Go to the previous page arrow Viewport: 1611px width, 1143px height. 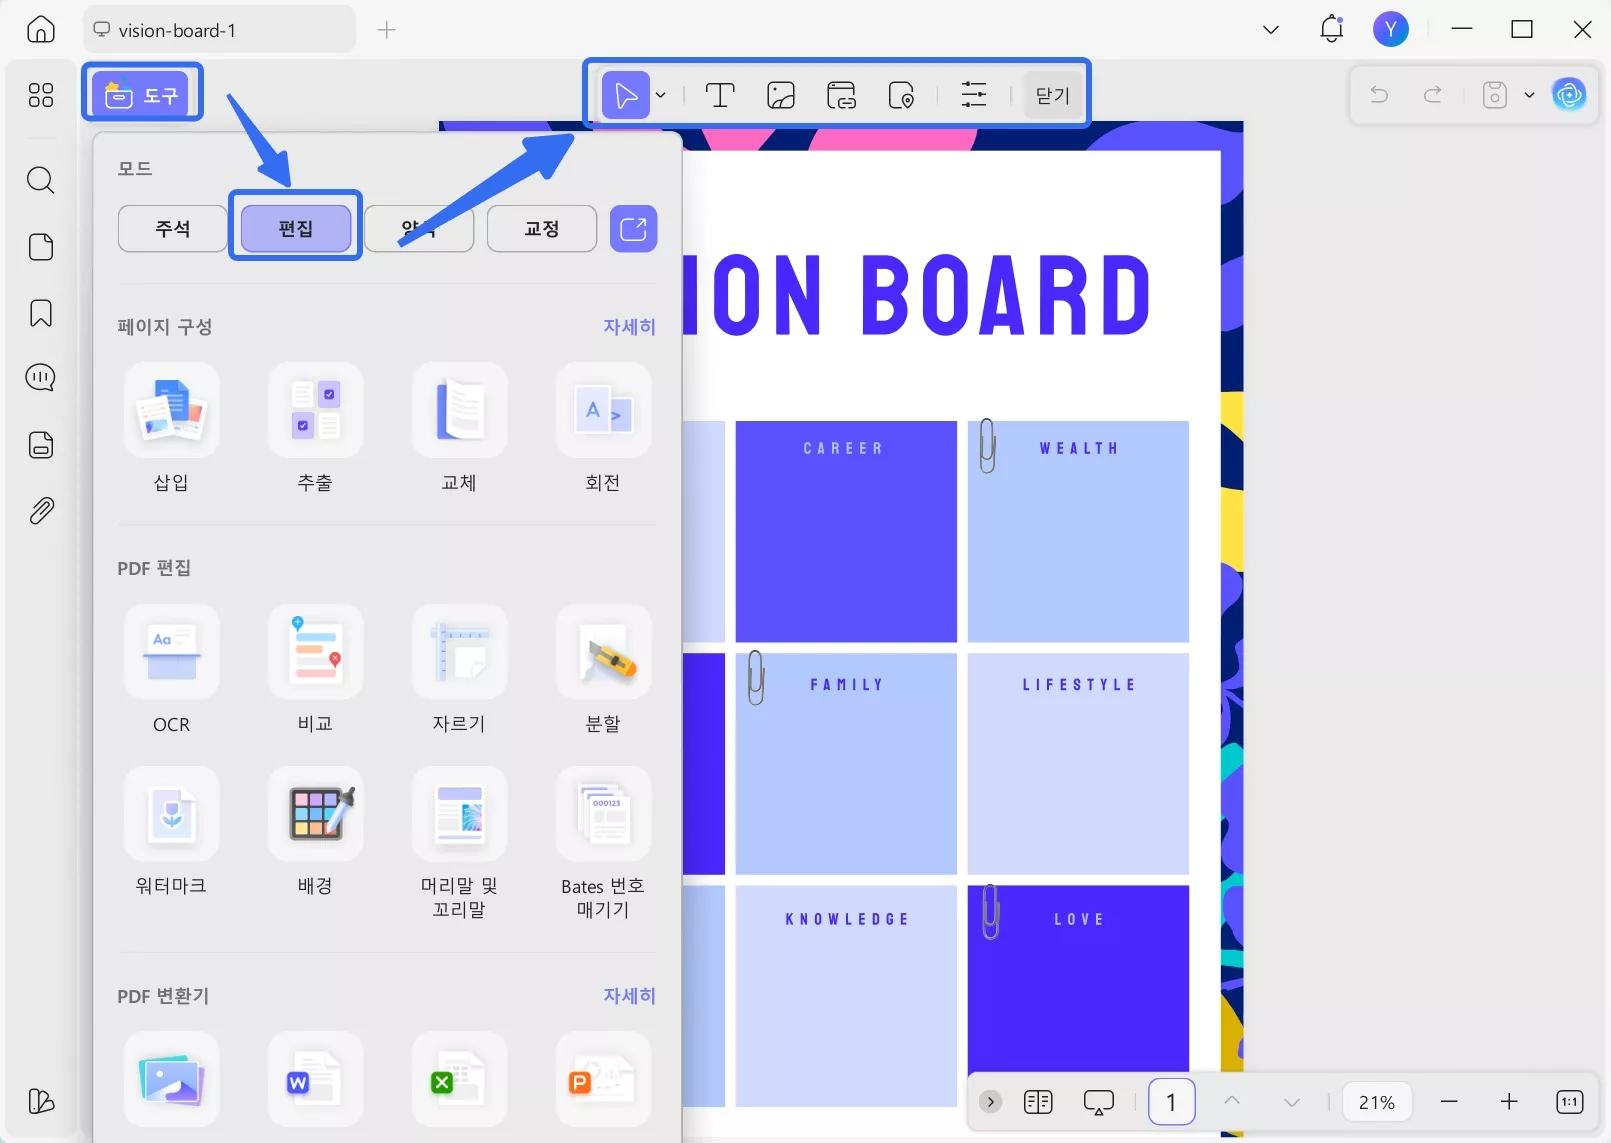(1232, 1101)
